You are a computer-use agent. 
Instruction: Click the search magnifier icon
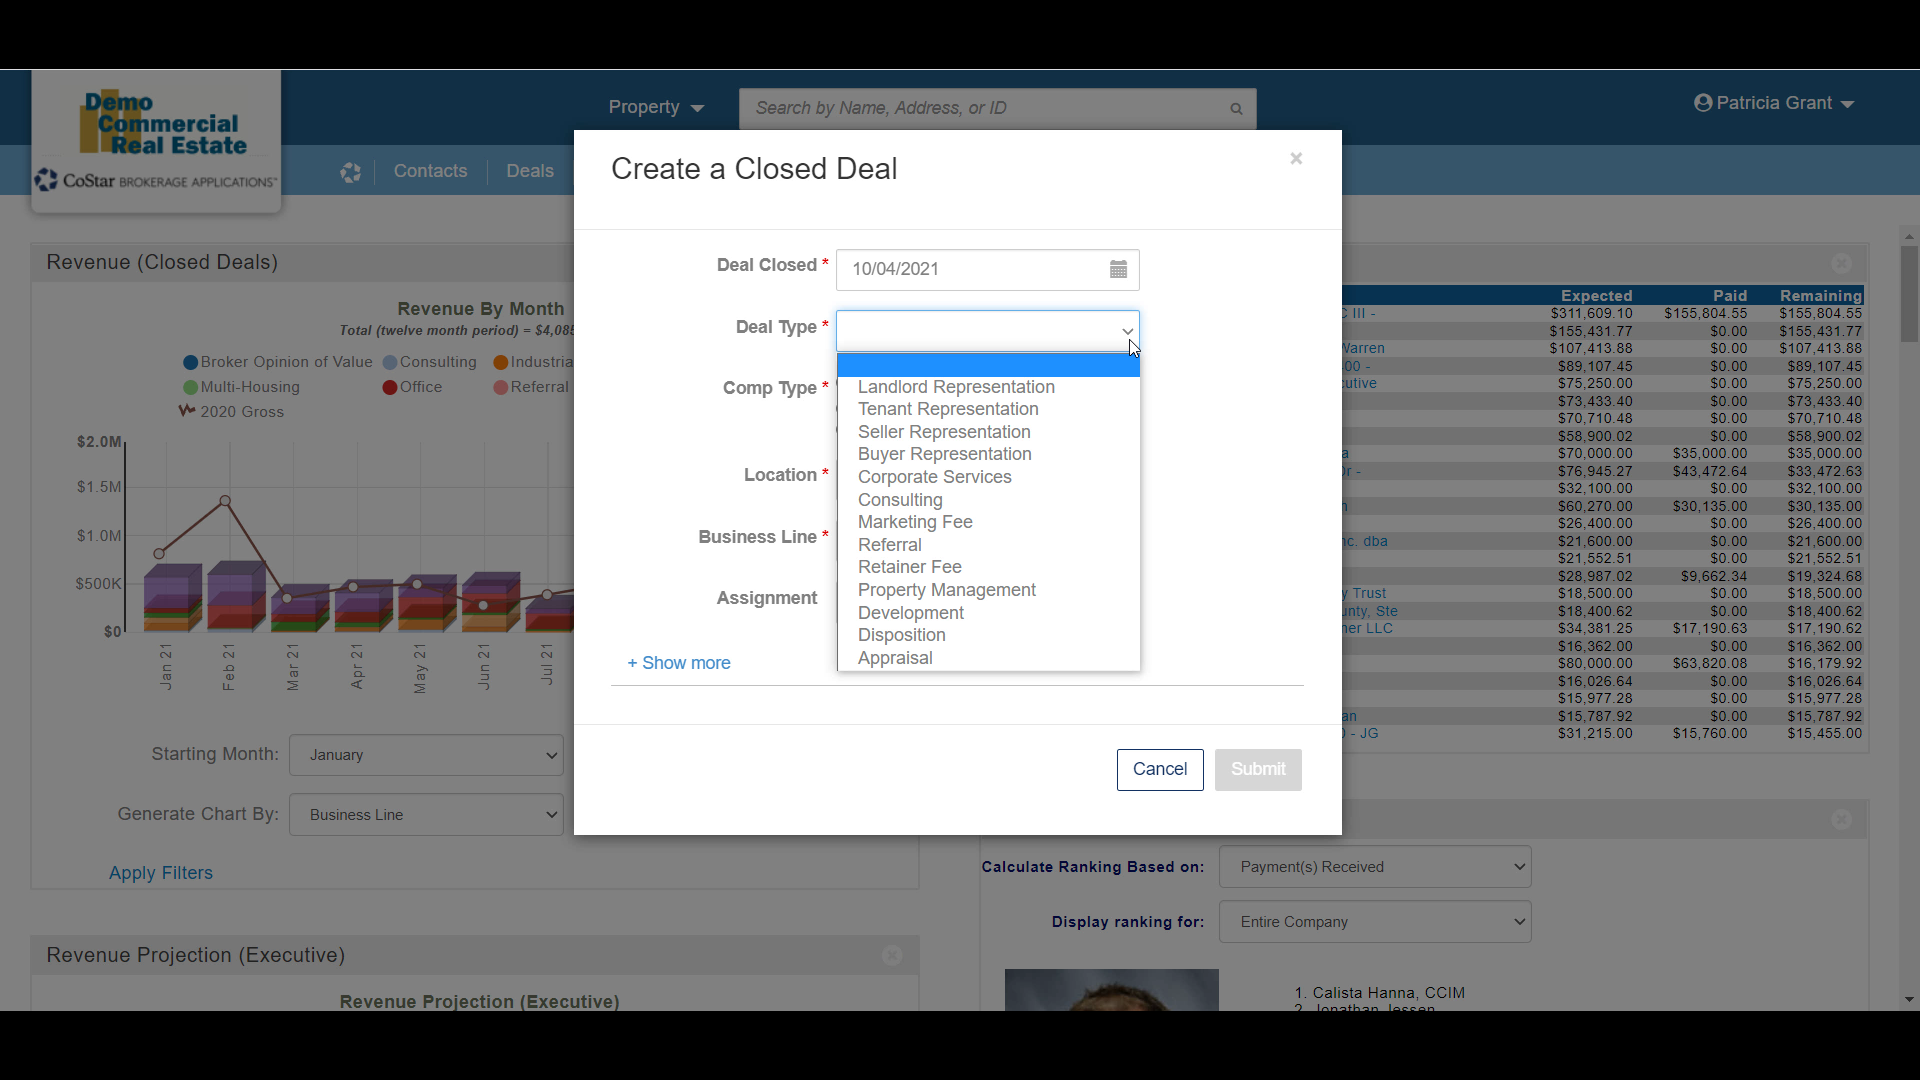point(1236,109)
